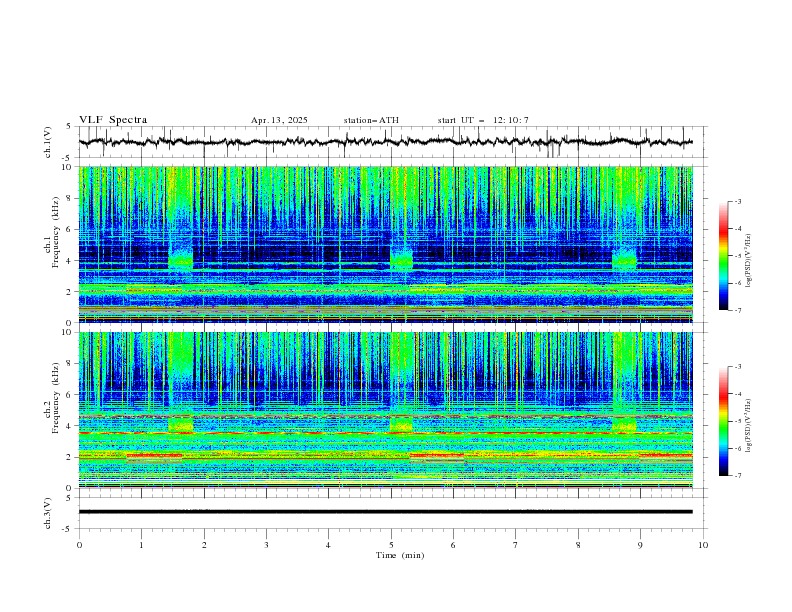Click the ch.1 black voltage waveform trace
This screenshot has width=792, height=612.
coord(385,142)
